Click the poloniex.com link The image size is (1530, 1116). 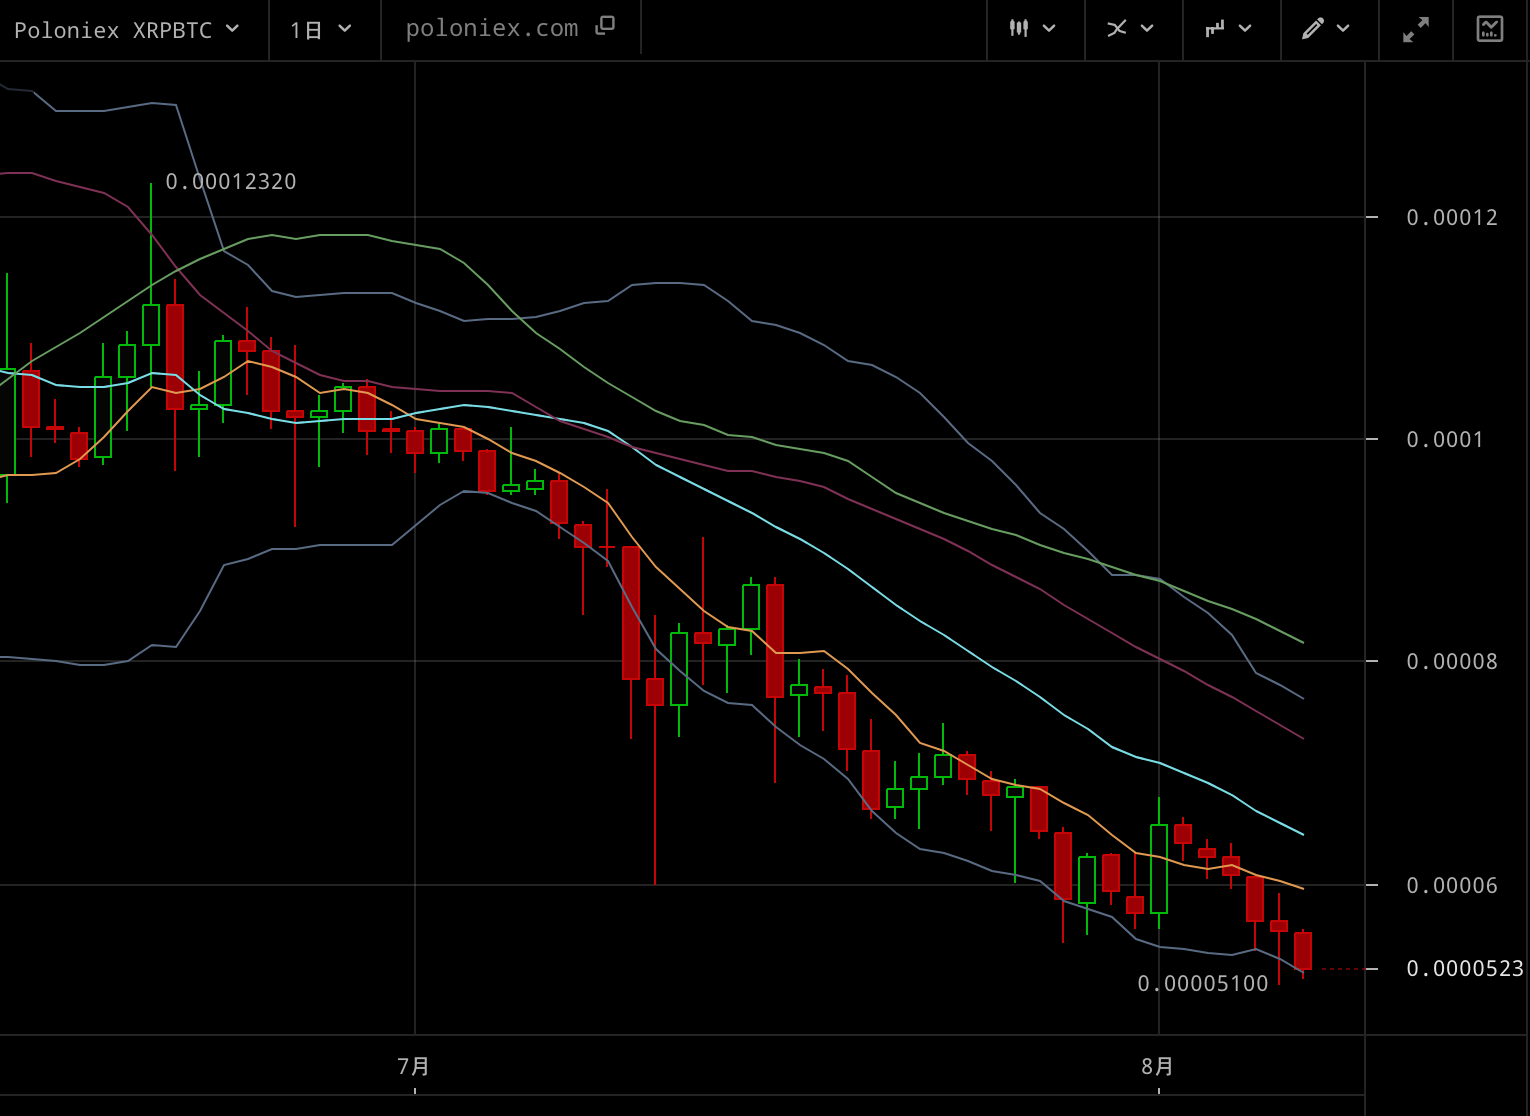coord(492,29)
